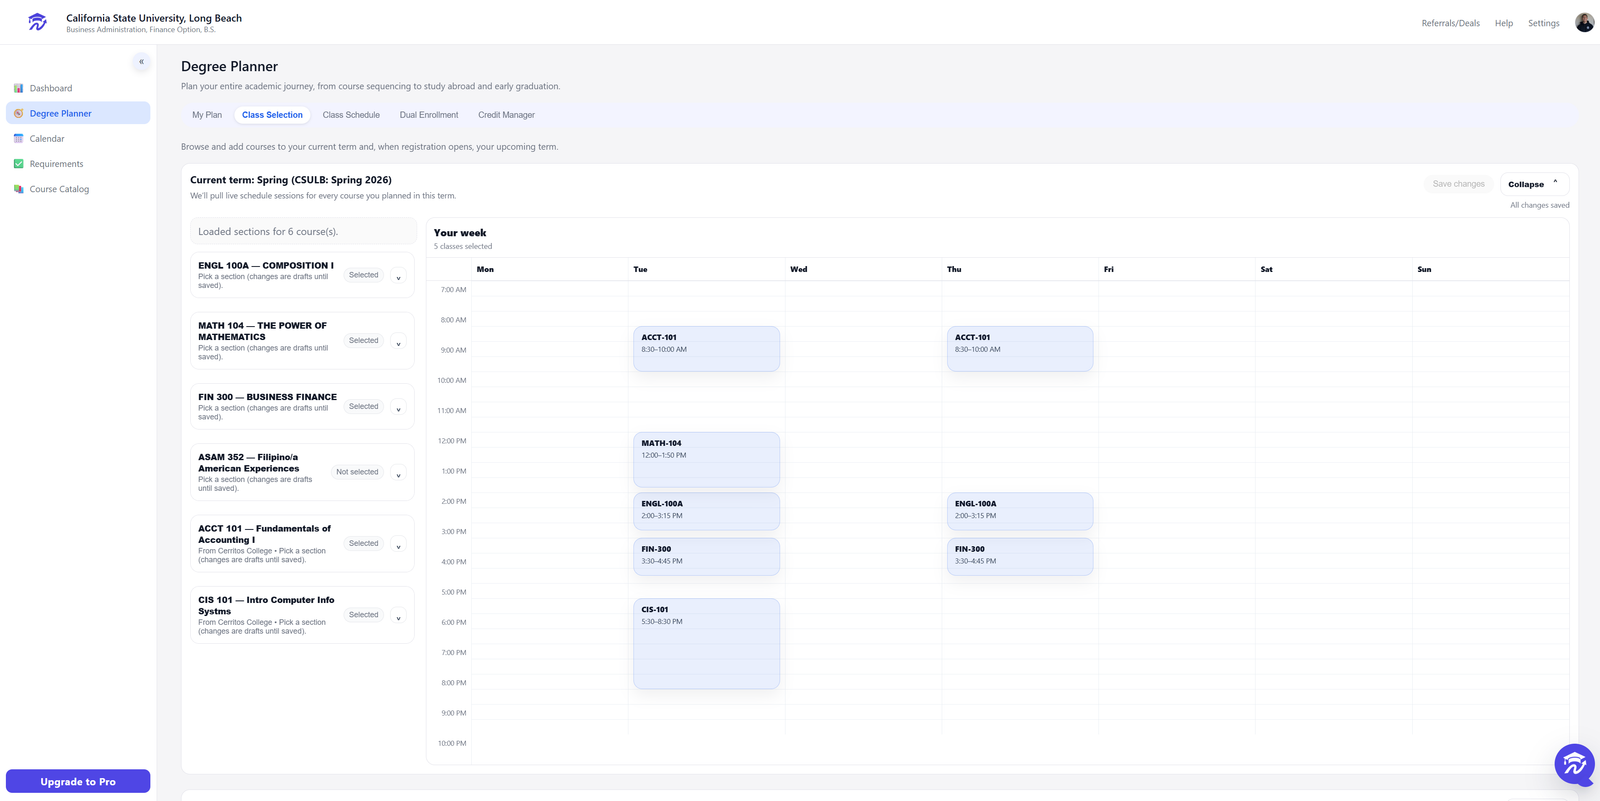Select Tuesday ENGL-100A class block
The image size is (1600, 801).
[706, 511]
